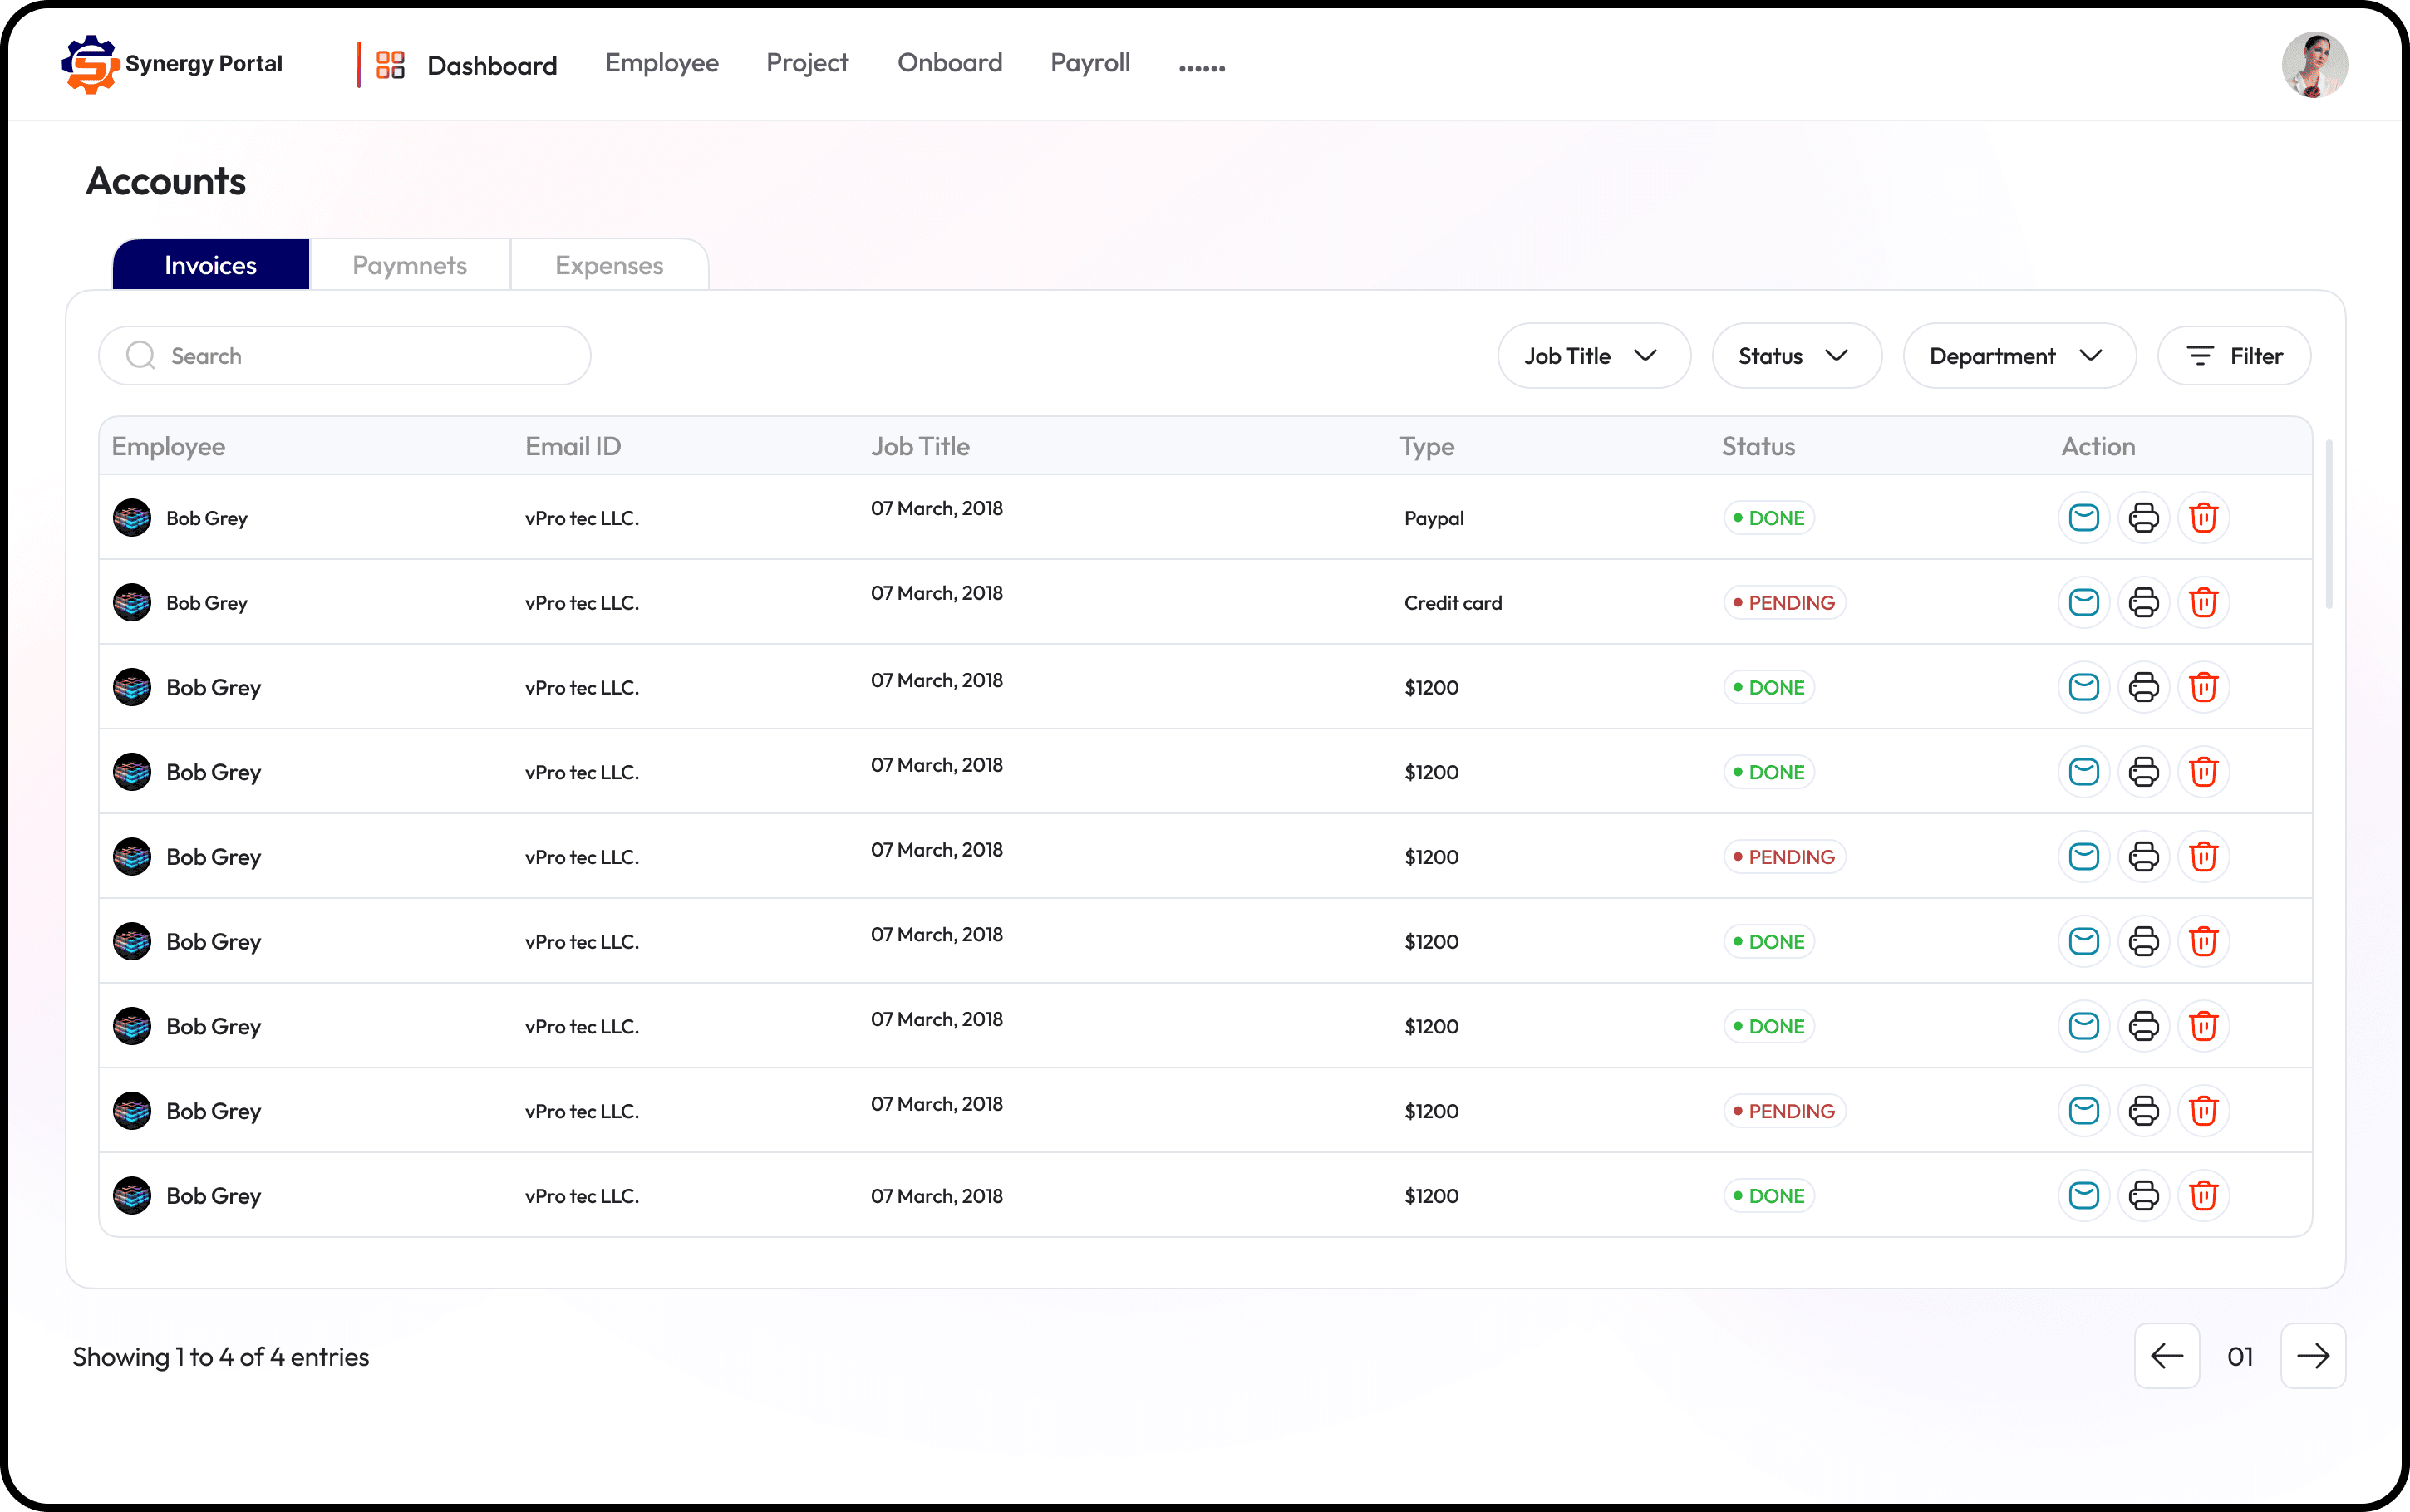The height and width of the screenshot is (1512, 2410).
Task: Click the Dashboard grid icon
Action: tap(390, 65)
